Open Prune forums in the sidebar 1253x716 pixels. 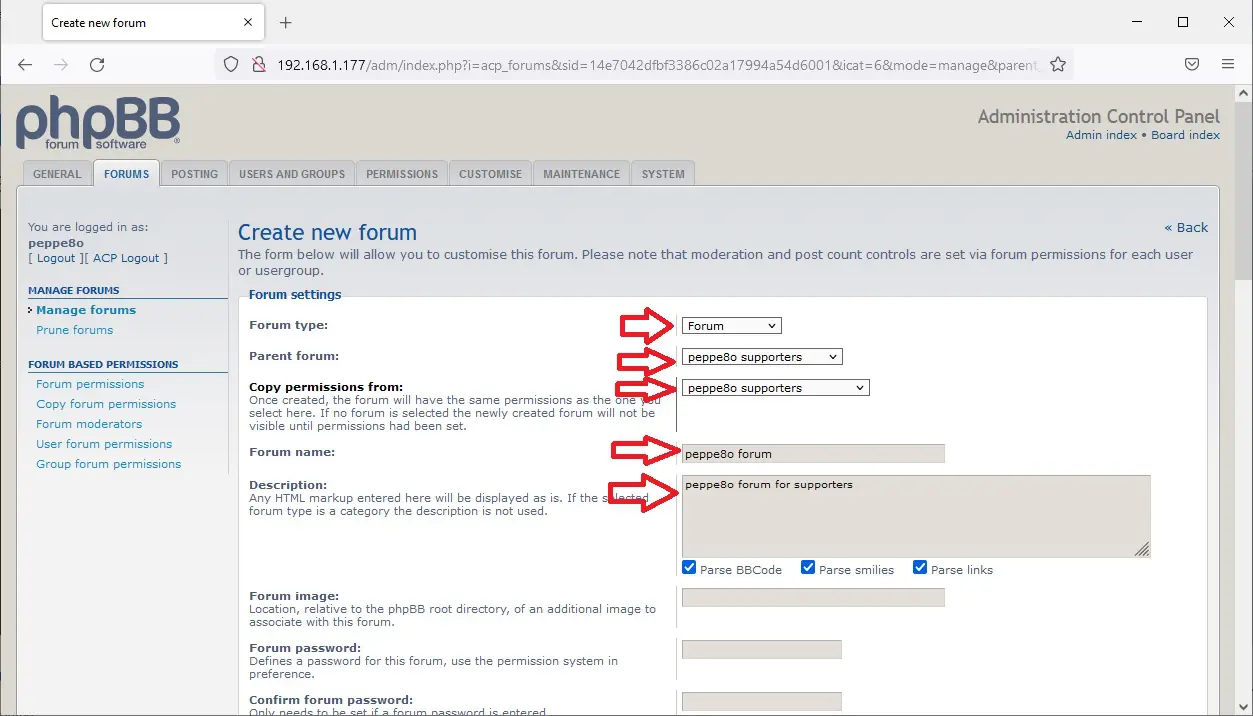click(75, 330)
